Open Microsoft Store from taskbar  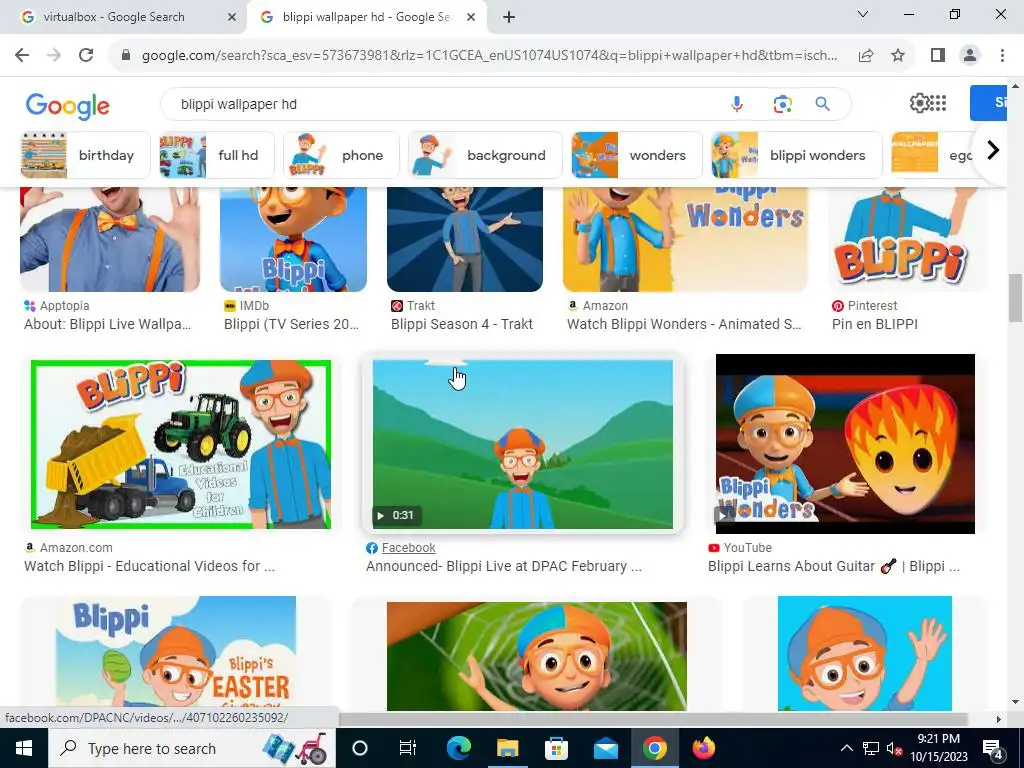556,748
